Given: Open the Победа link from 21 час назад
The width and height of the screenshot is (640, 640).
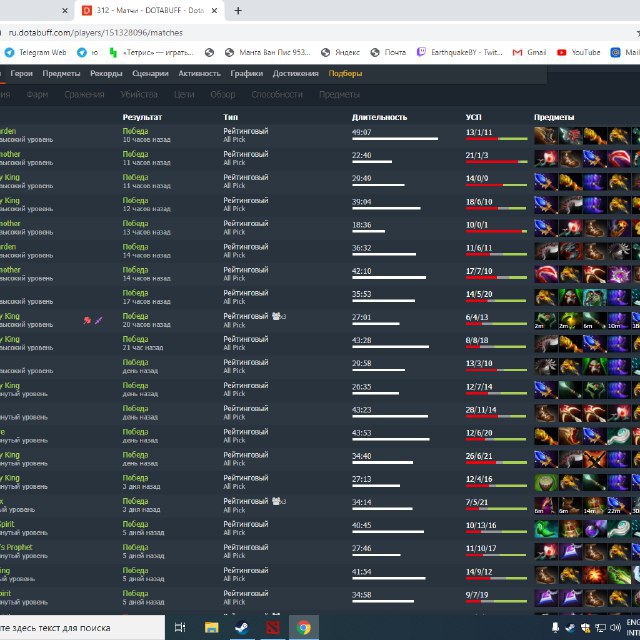Looking at the screenshot, I should [135, 339].
